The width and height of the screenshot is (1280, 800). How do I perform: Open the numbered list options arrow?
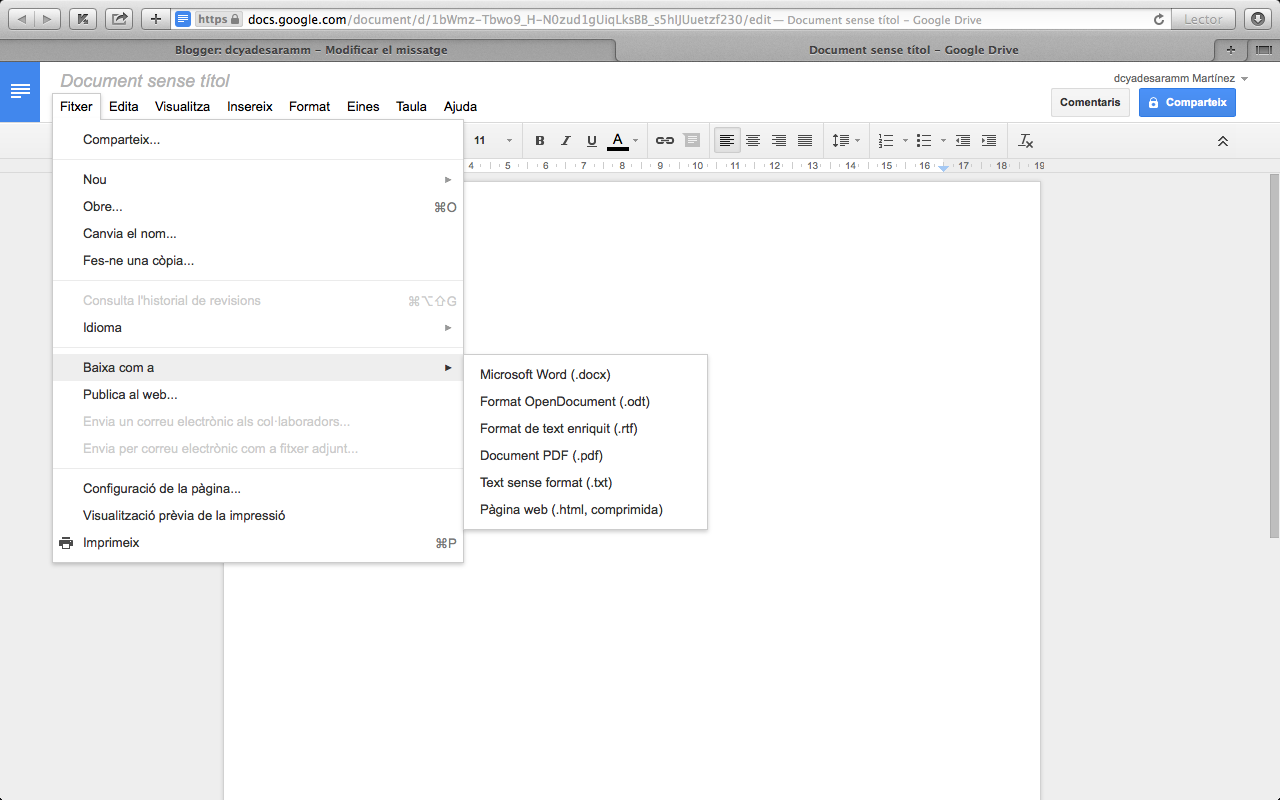[x=905, y=141]
